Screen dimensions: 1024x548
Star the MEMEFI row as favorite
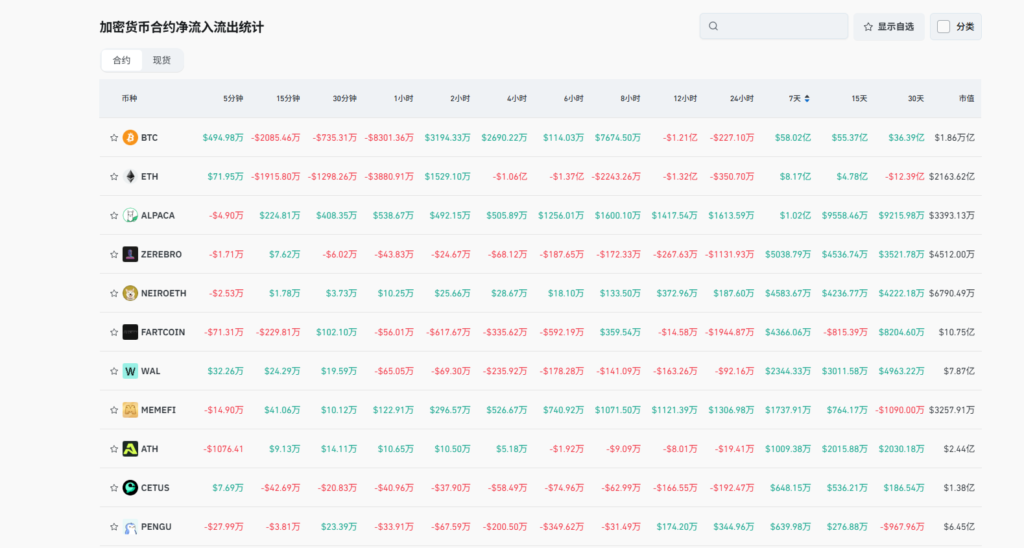tap(114, 410)
